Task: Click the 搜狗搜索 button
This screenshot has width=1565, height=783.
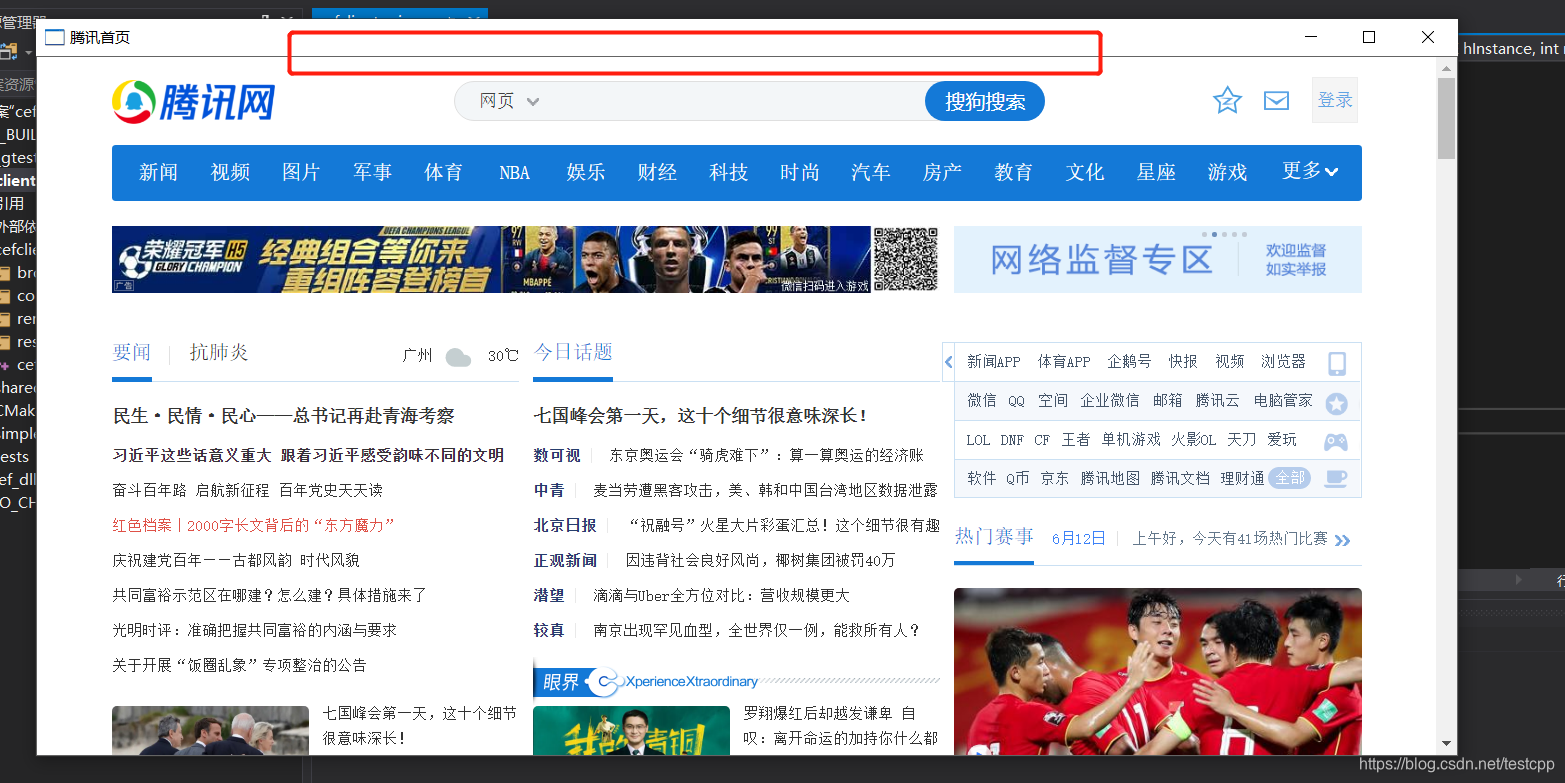Action: pos(985,101)
